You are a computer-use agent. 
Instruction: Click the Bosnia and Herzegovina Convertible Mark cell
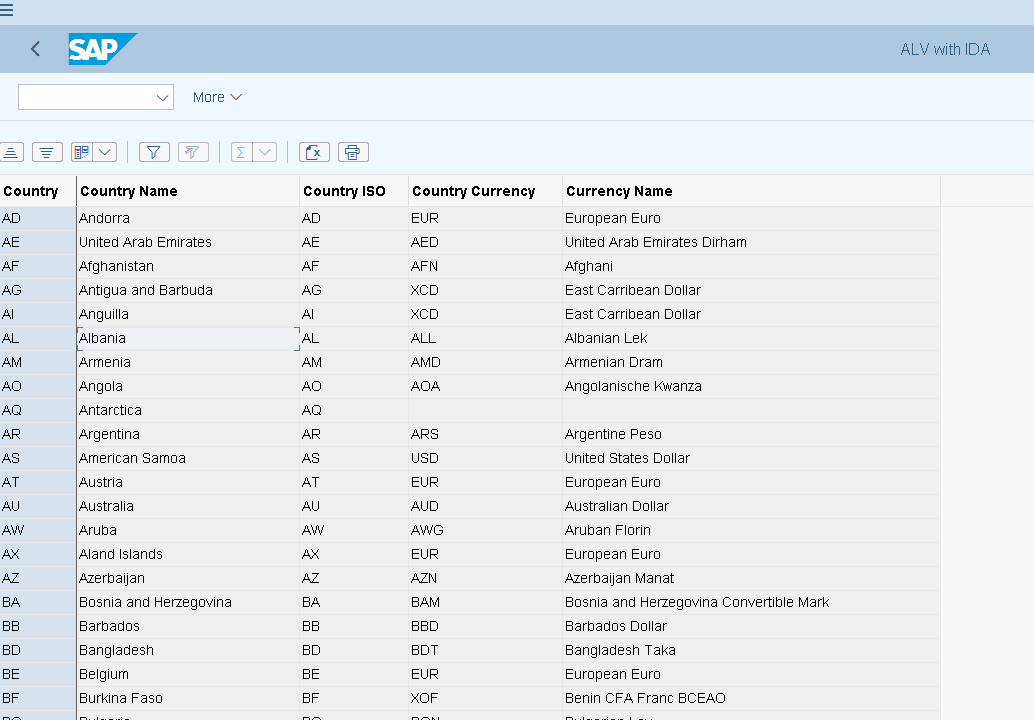[x=752, y=603]
